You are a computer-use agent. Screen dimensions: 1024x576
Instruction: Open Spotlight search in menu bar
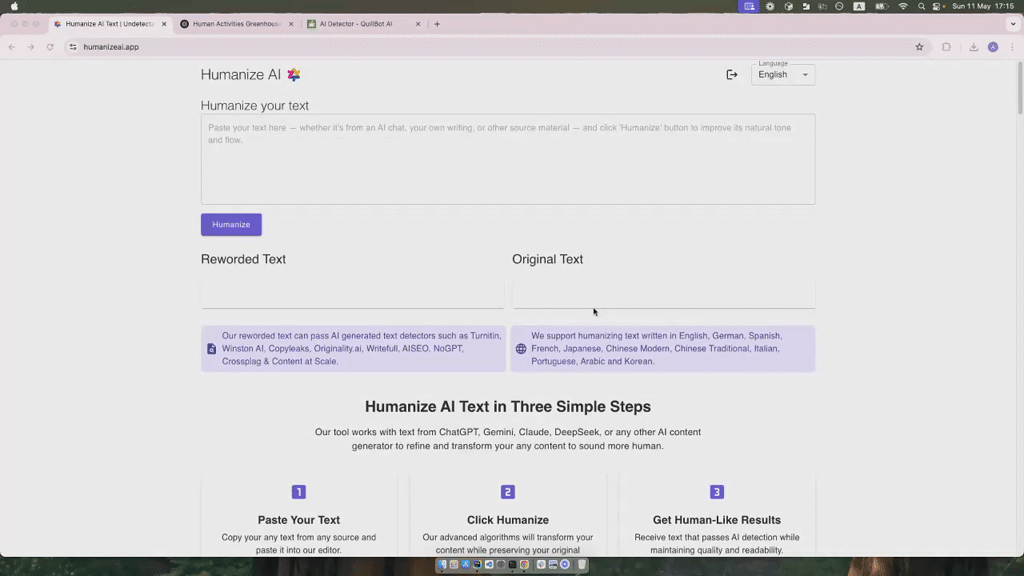921,6
